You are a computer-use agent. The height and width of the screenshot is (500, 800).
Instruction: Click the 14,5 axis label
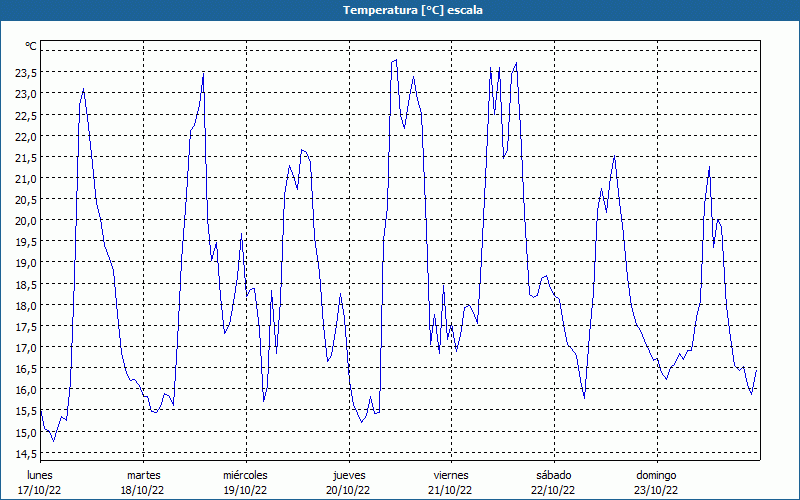coord(26,453)
